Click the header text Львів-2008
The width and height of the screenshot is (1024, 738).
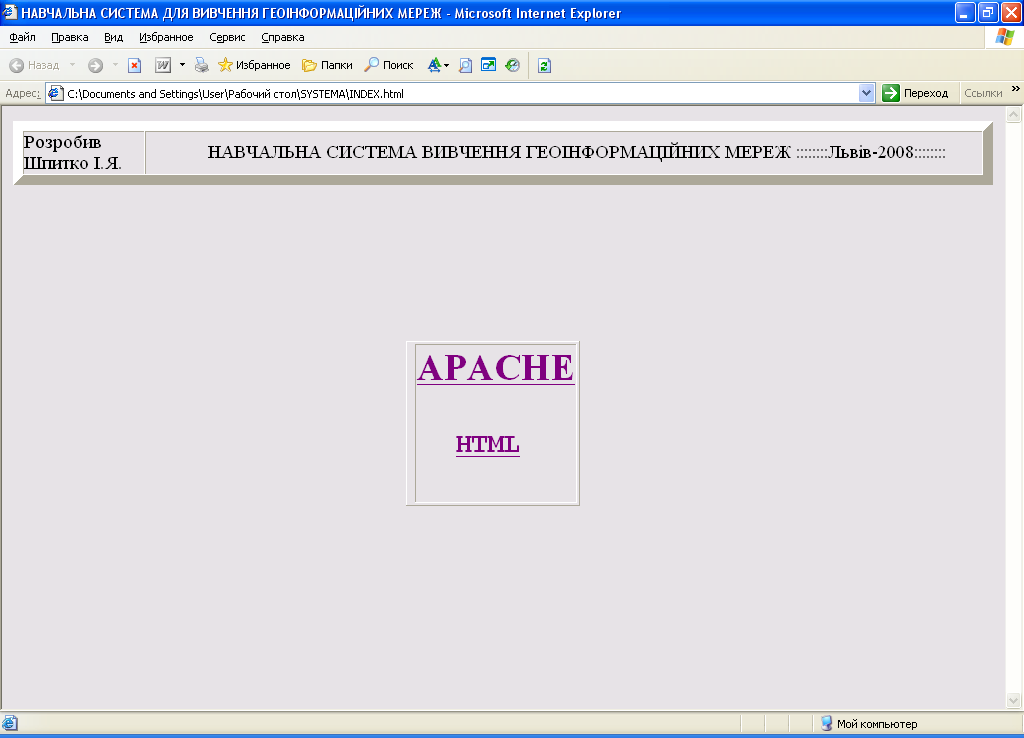click(871, 152)
